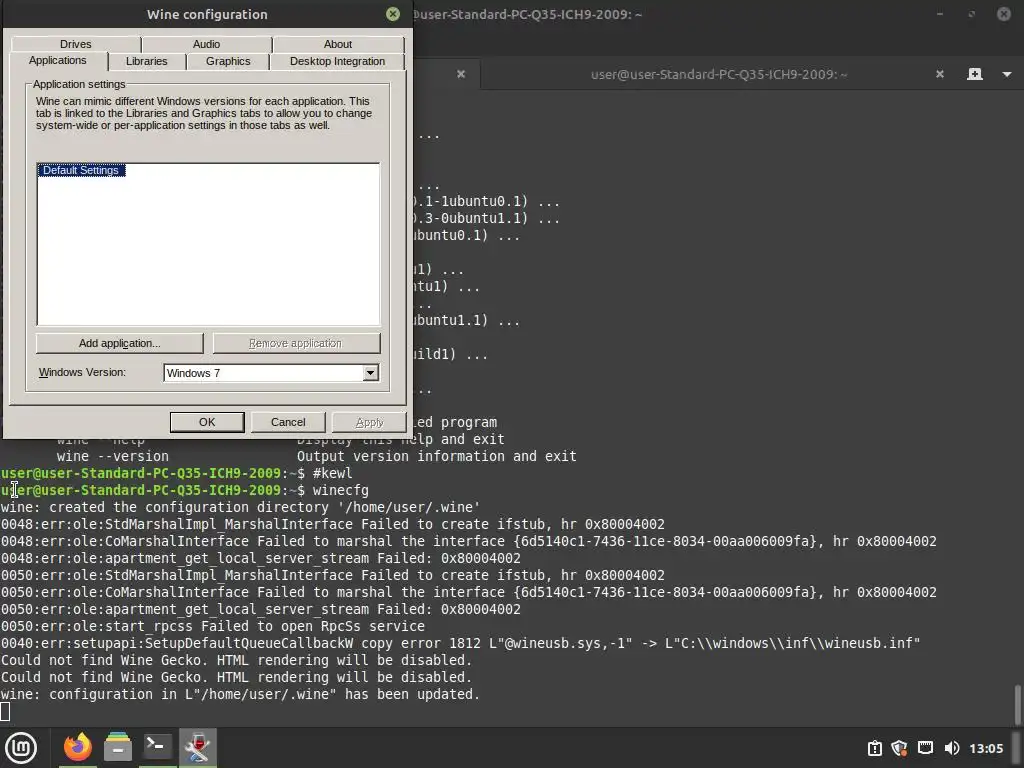The width and height of the screenshot is (1024, 768).
Task: Close the first terminal tab
Action: pyautogui.click(x=461, y=74)
